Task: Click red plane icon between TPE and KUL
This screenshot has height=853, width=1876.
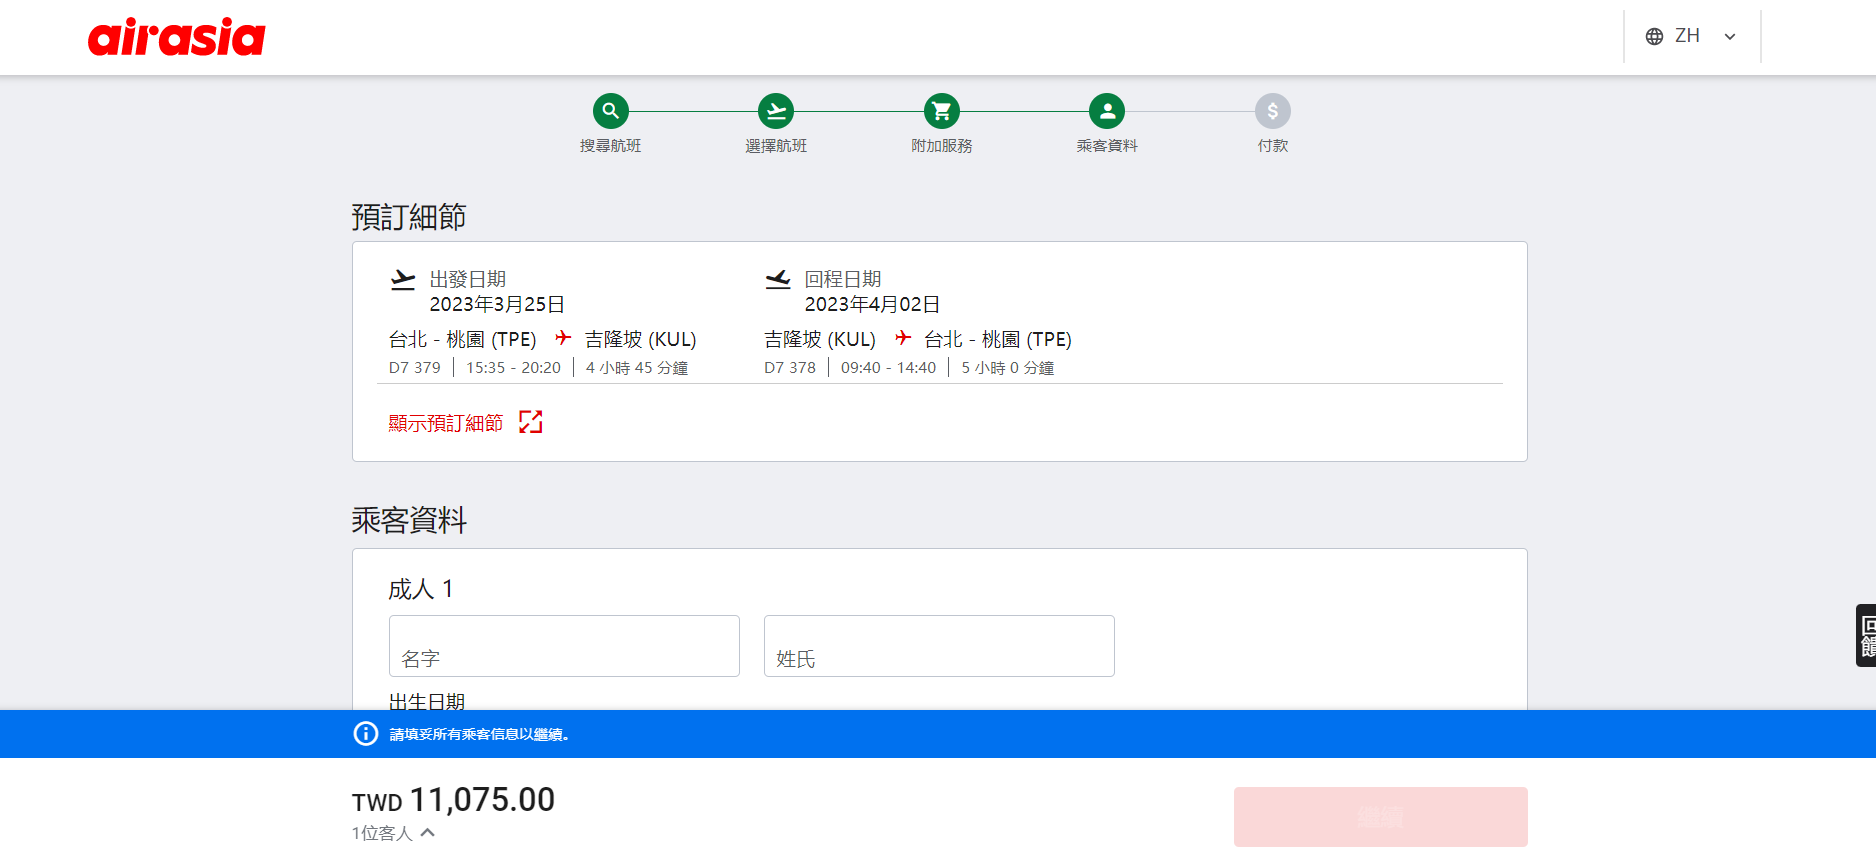Action: point(563,338)
